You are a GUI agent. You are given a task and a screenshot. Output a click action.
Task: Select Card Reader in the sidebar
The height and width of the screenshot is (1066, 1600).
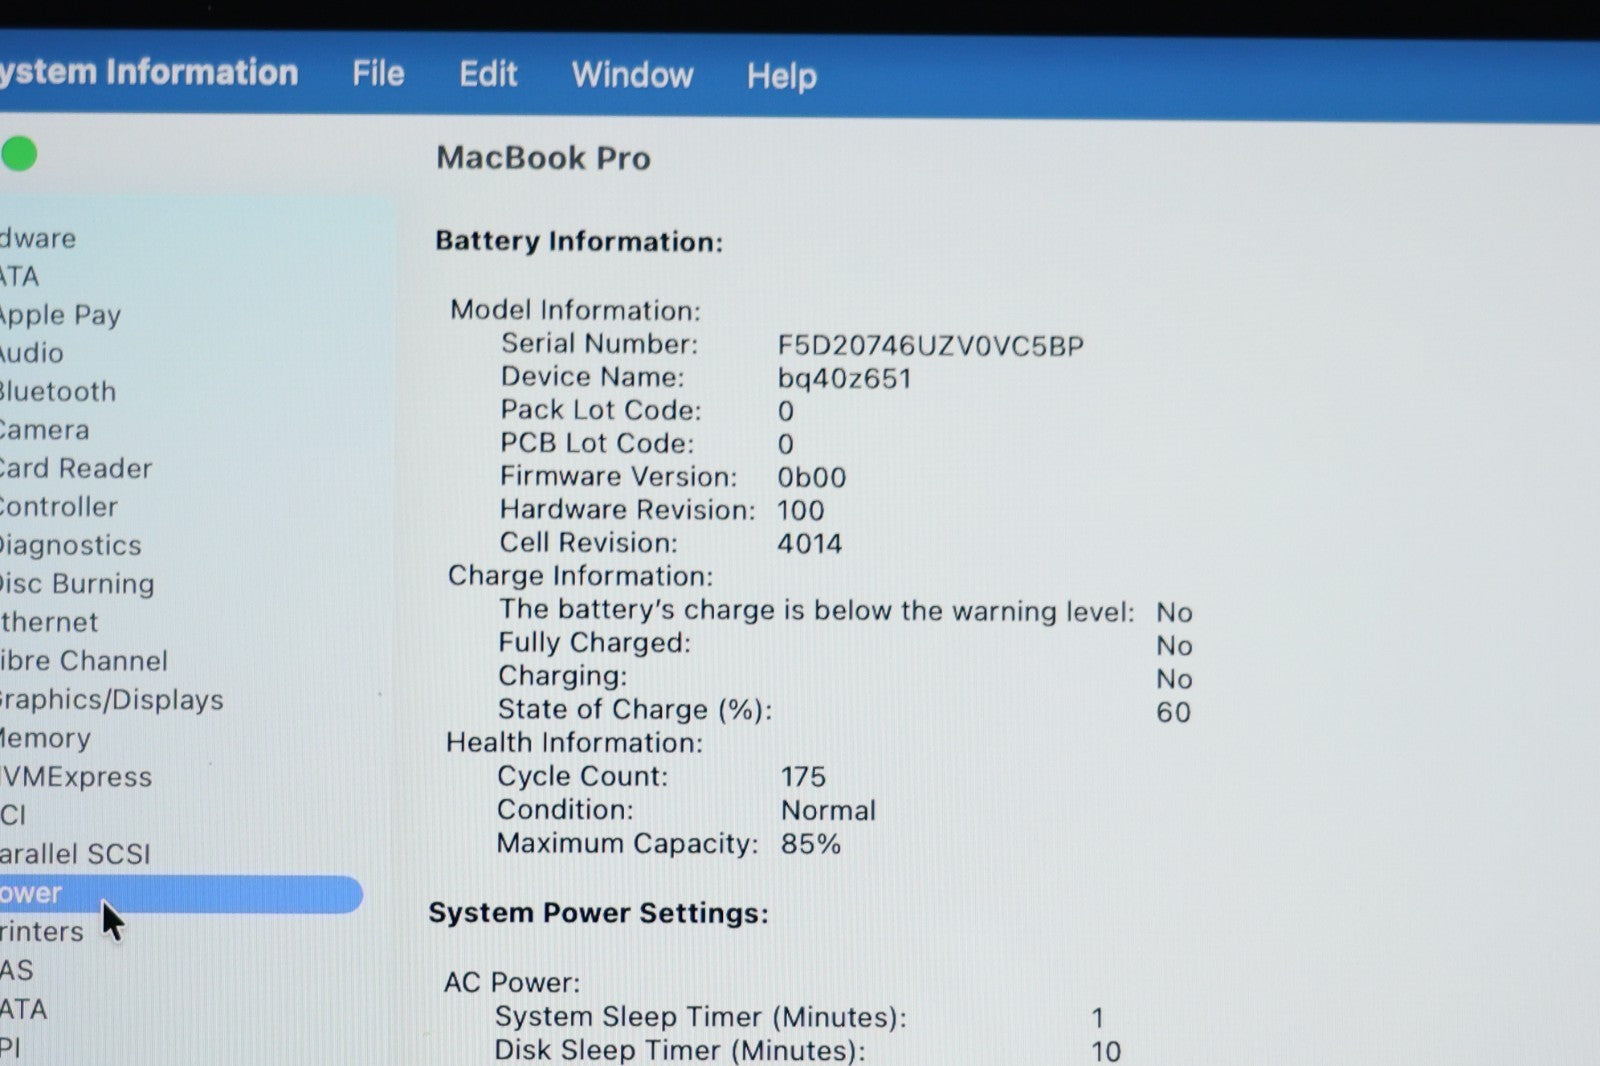(76, 469)
